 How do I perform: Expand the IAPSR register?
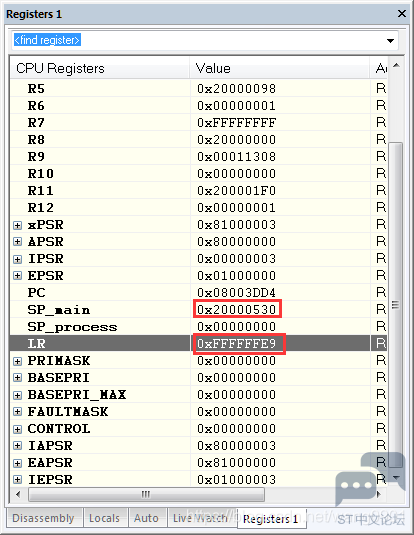pyautogui.click(x=17, y=446)
